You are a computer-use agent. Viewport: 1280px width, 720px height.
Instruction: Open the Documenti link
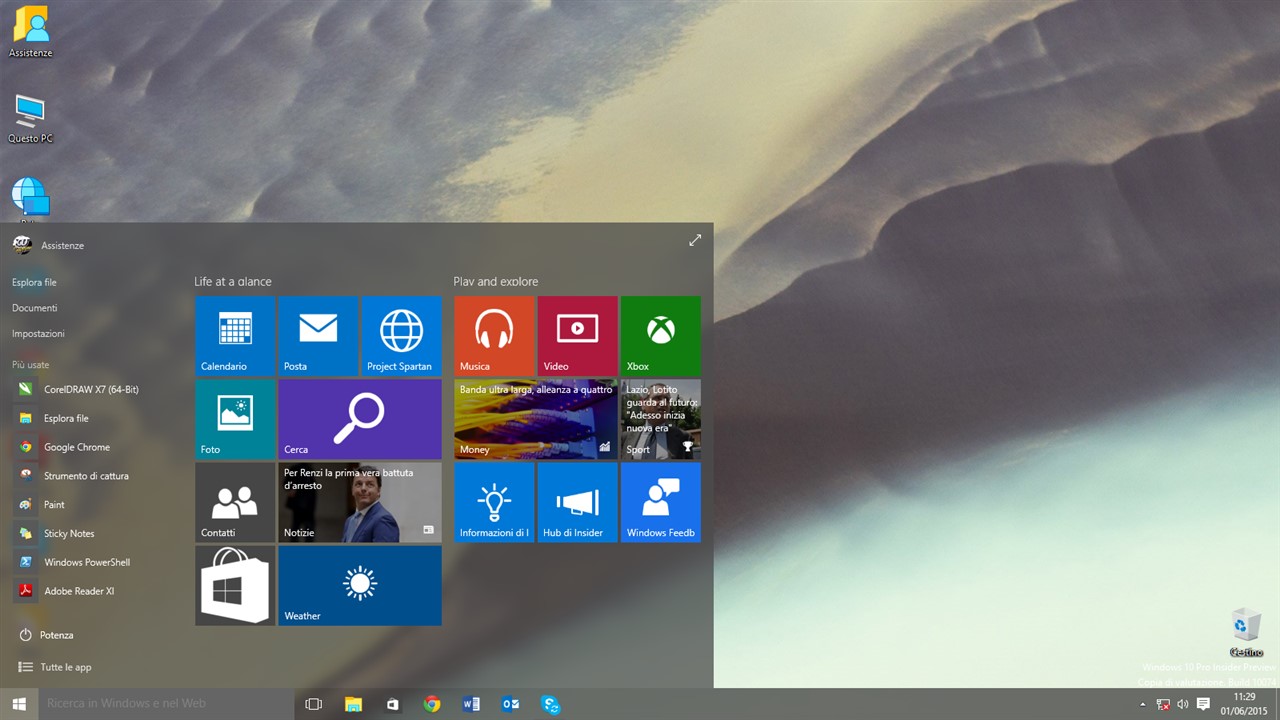coord(35,308)
